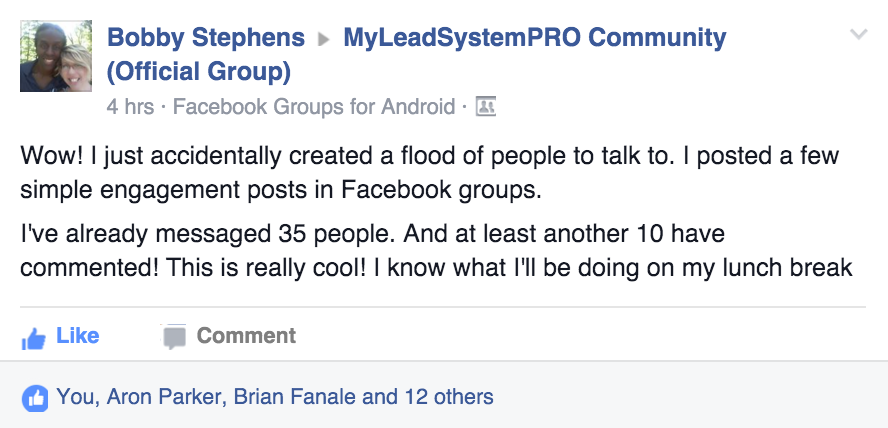Screen dimensions: 888x428
Task: Expand the post options chevron
Action: tap(859, 35)
